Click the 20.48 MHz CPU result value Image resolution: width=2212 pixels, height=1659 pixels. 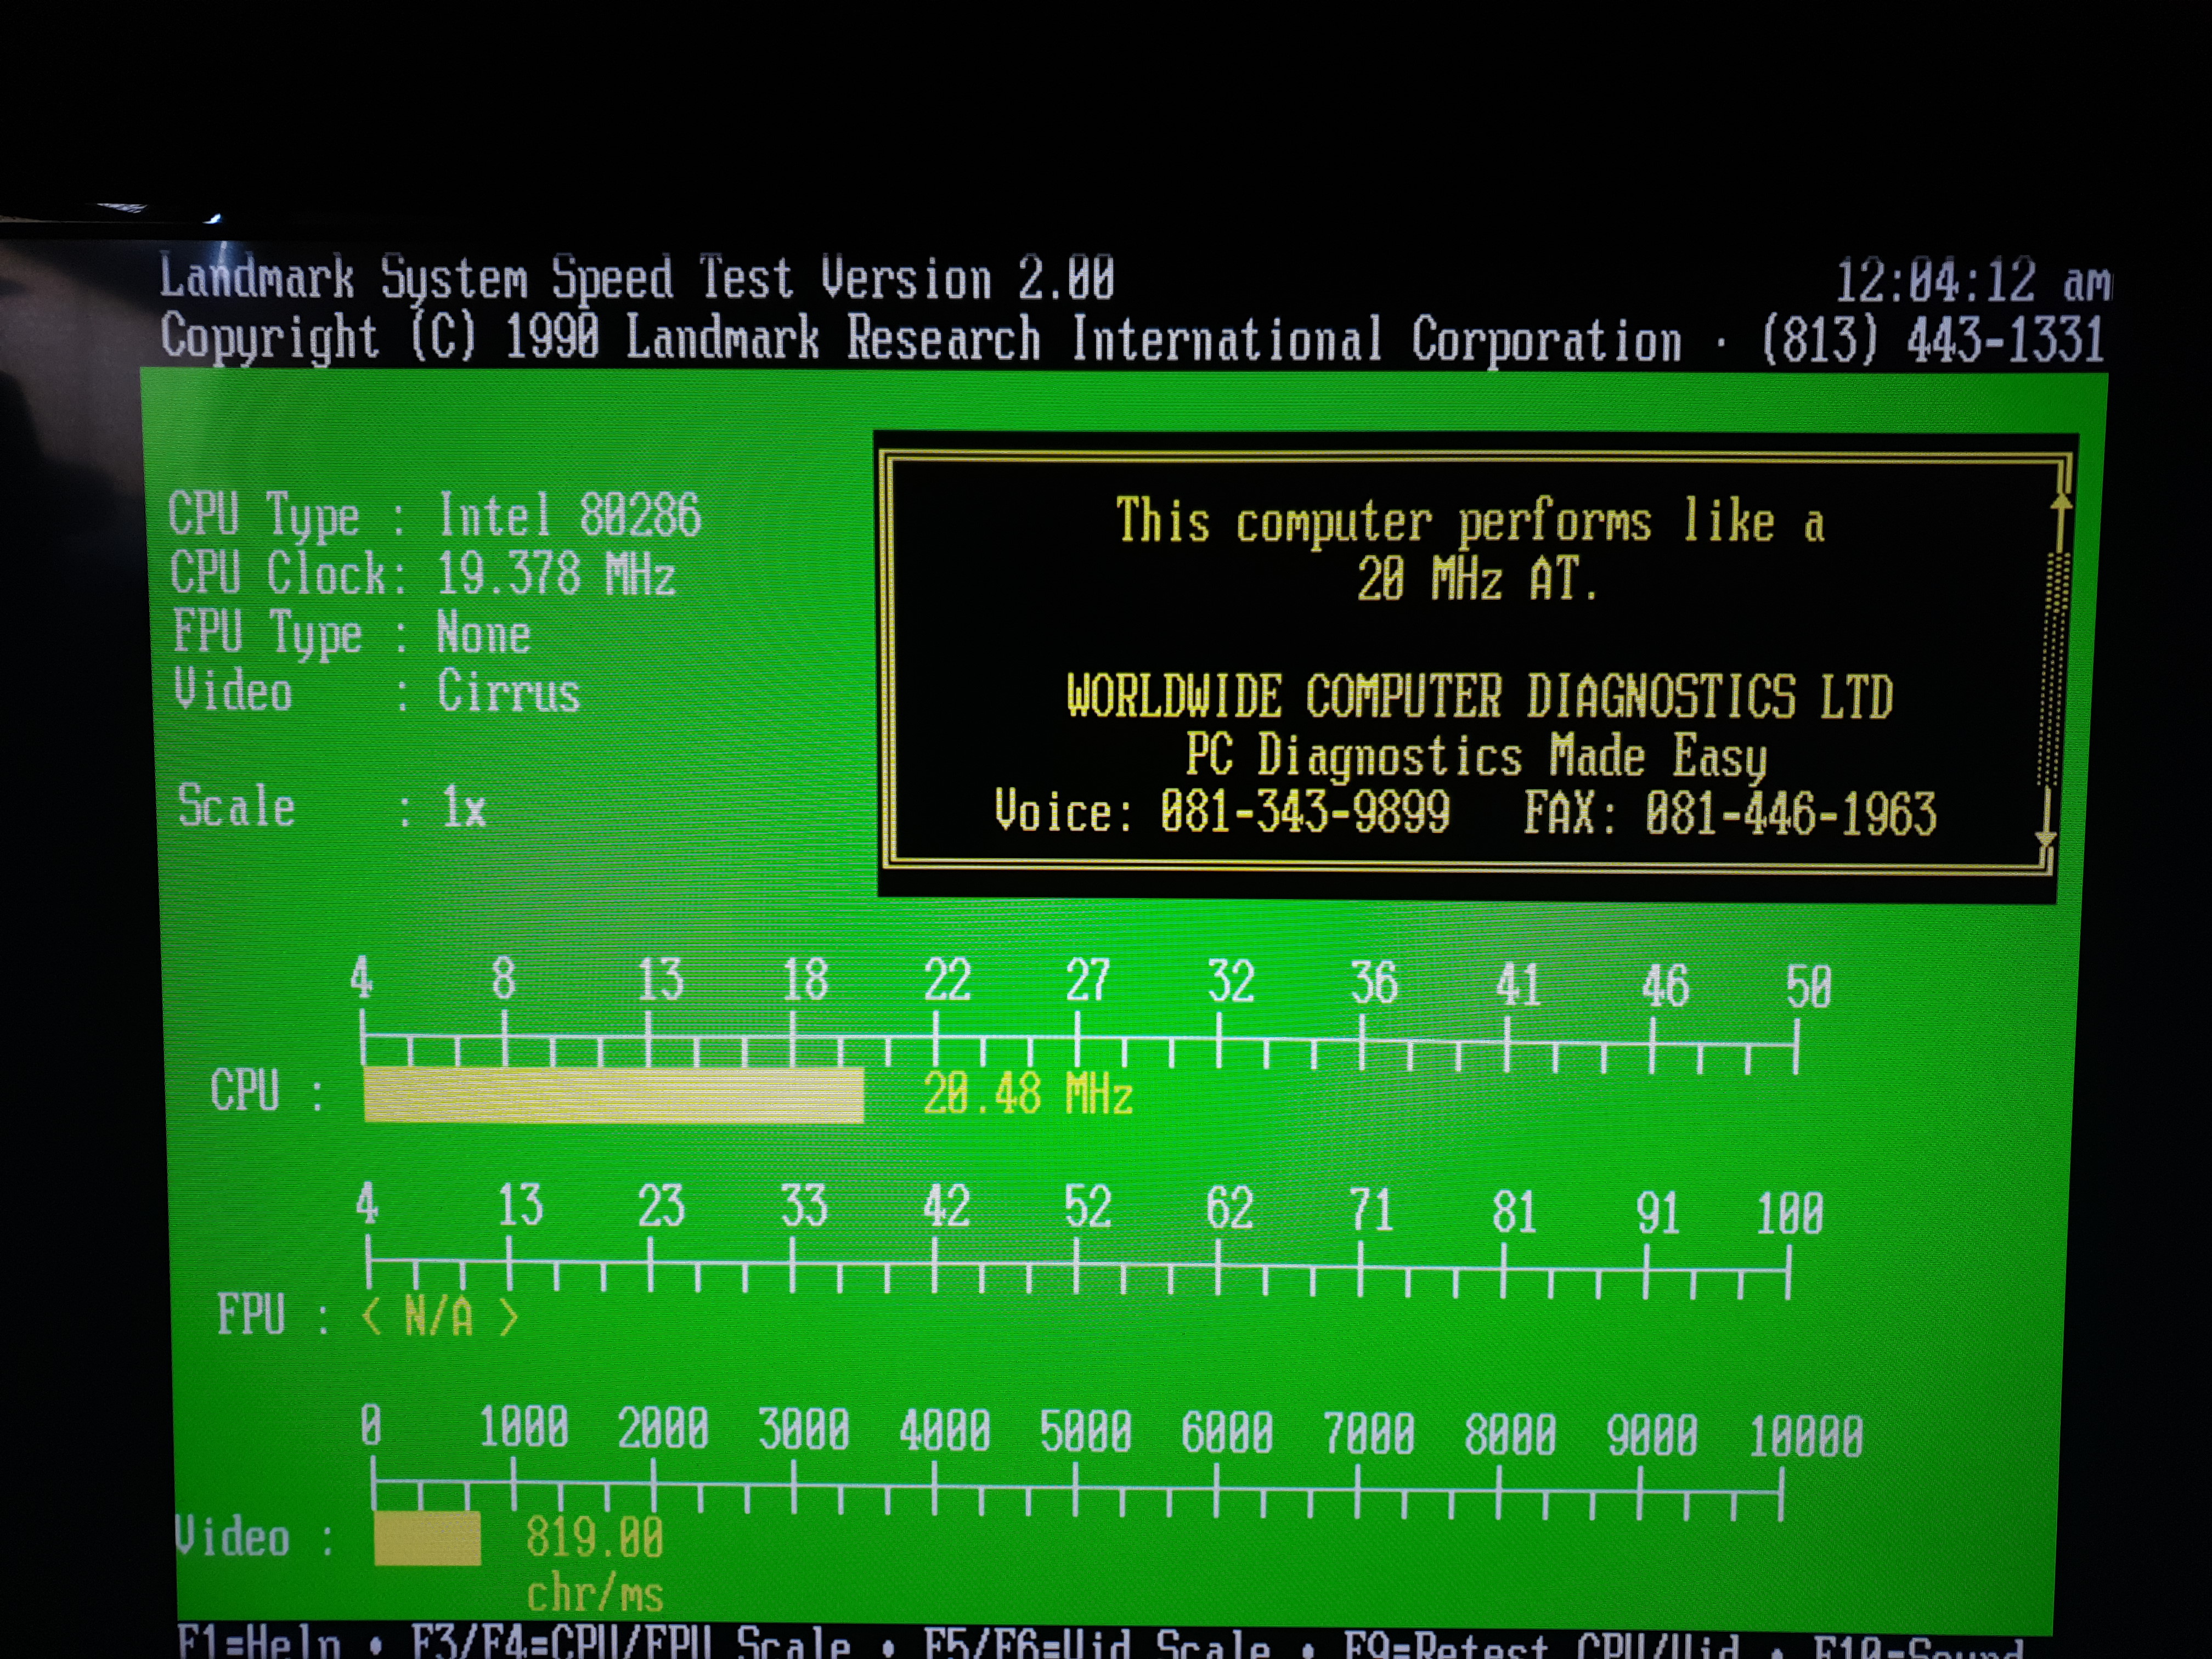1027,1094
